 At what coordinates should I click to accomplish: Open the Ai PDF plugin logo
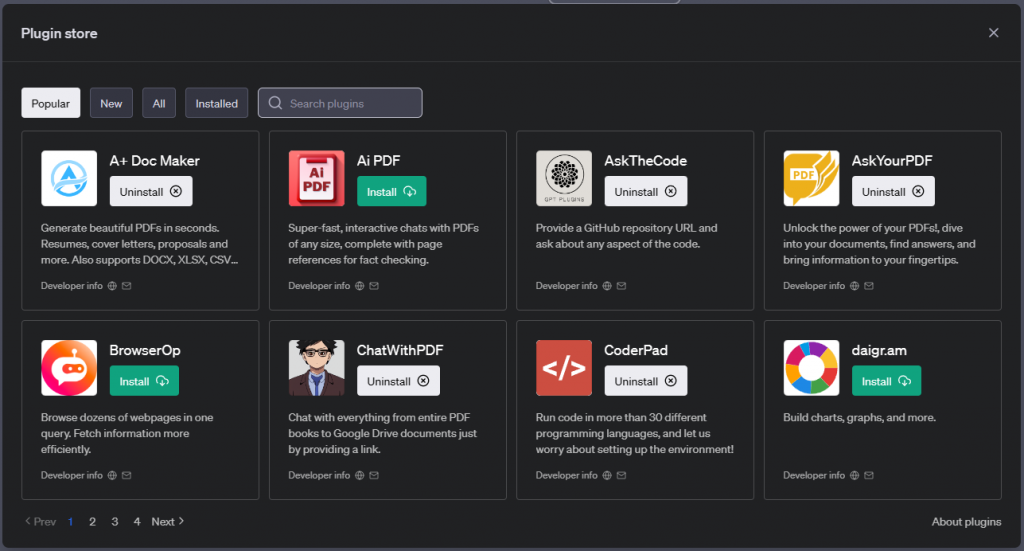[x=317, y=178]
